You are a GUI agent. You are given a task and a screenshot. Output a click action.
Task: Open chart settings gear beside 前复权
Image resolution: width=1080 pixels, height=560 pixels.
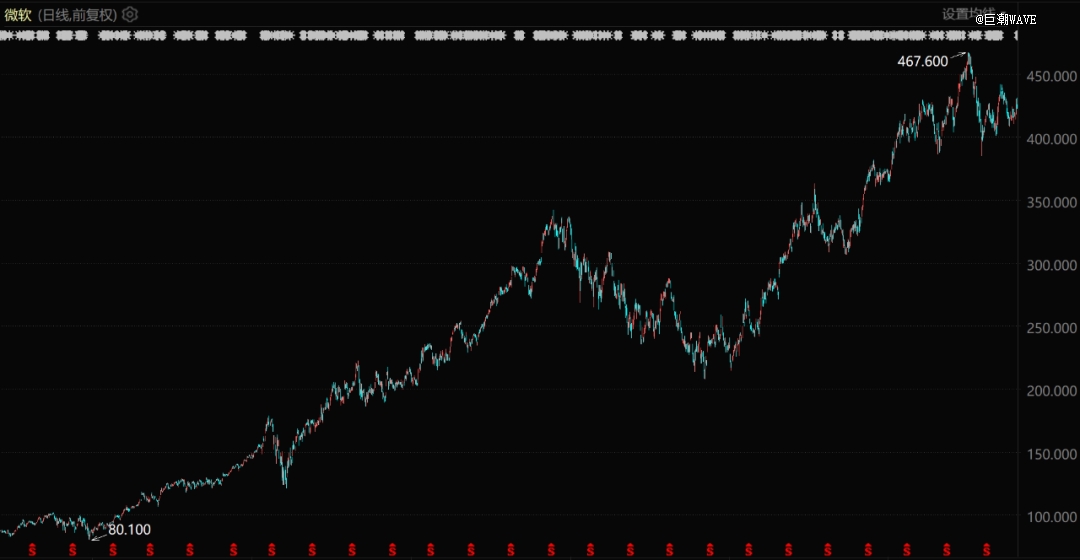tap(130, 14)
